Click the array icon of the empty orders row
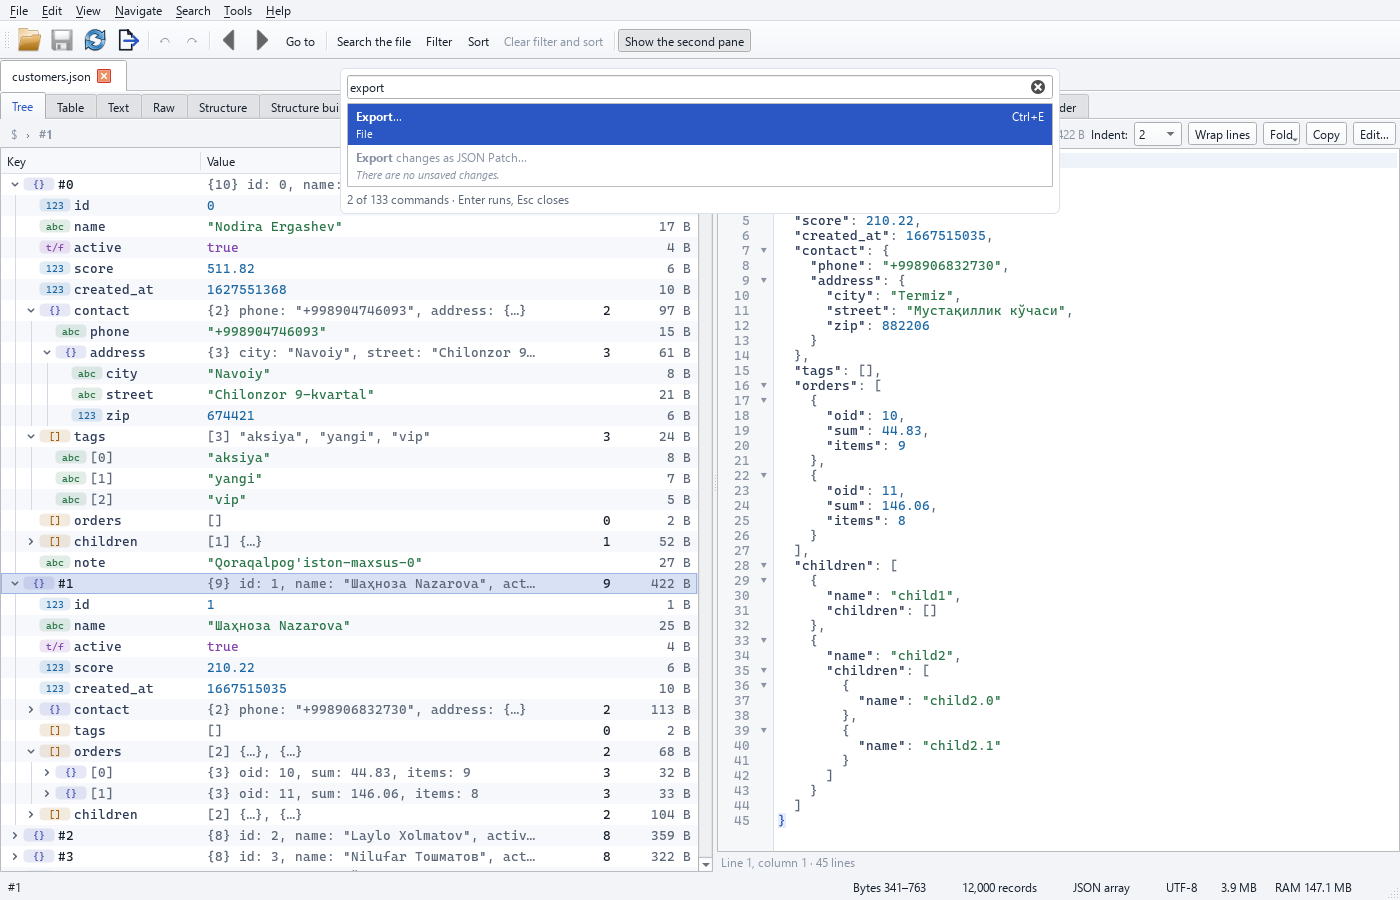1400x900 pixels. [x=55, y=520]
